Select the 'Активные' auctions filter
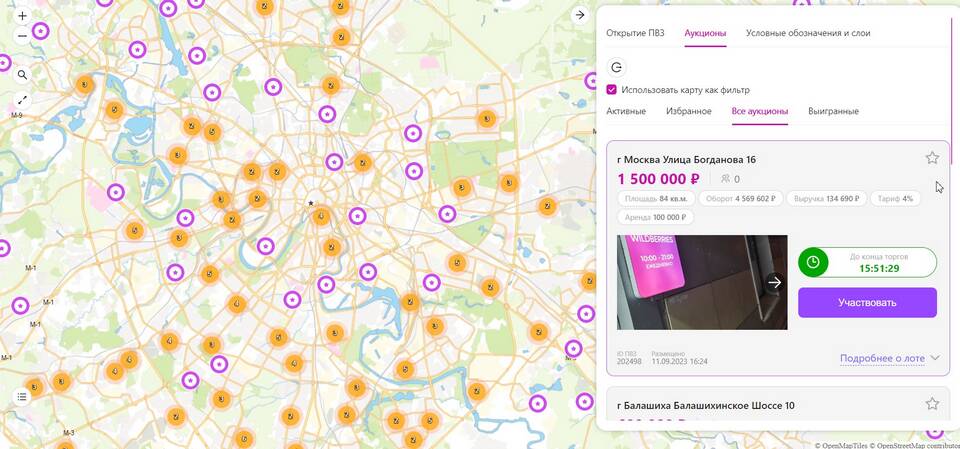Image resolution: width=960 pixels, height=449 pixels. point(626,111)
